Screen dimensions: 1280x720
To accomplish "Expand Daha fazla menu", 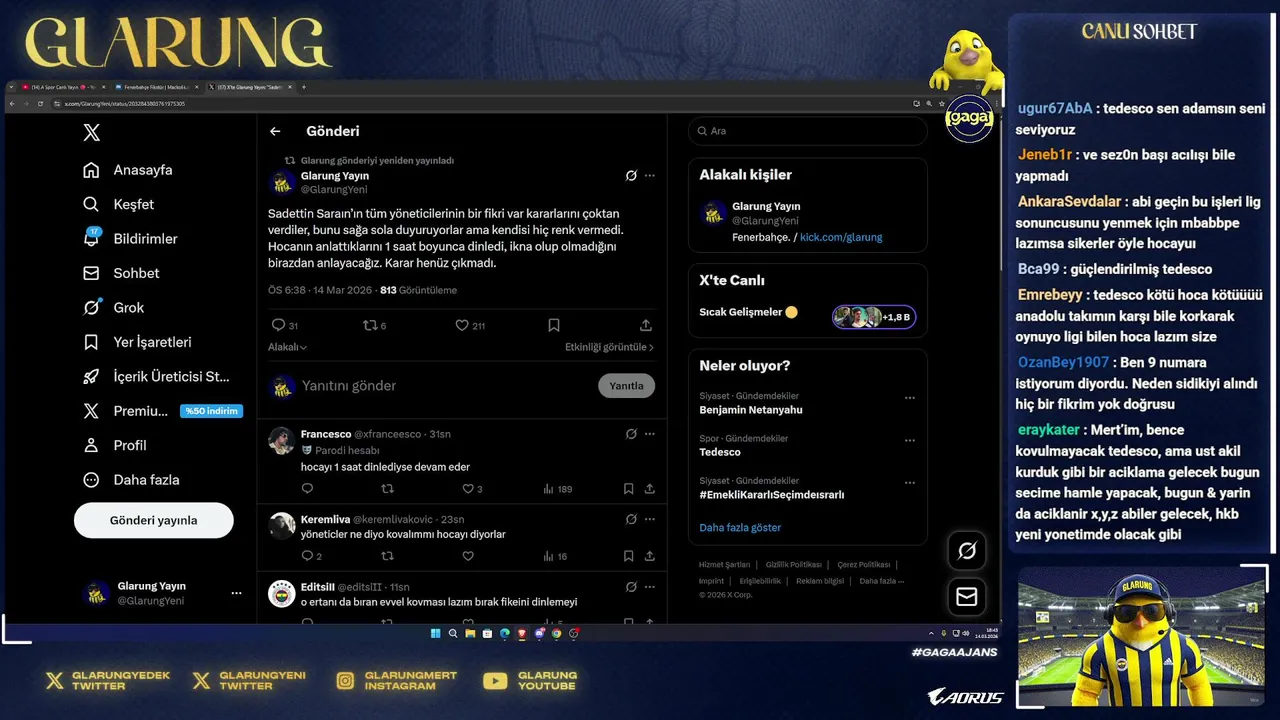I will point(131,480).
